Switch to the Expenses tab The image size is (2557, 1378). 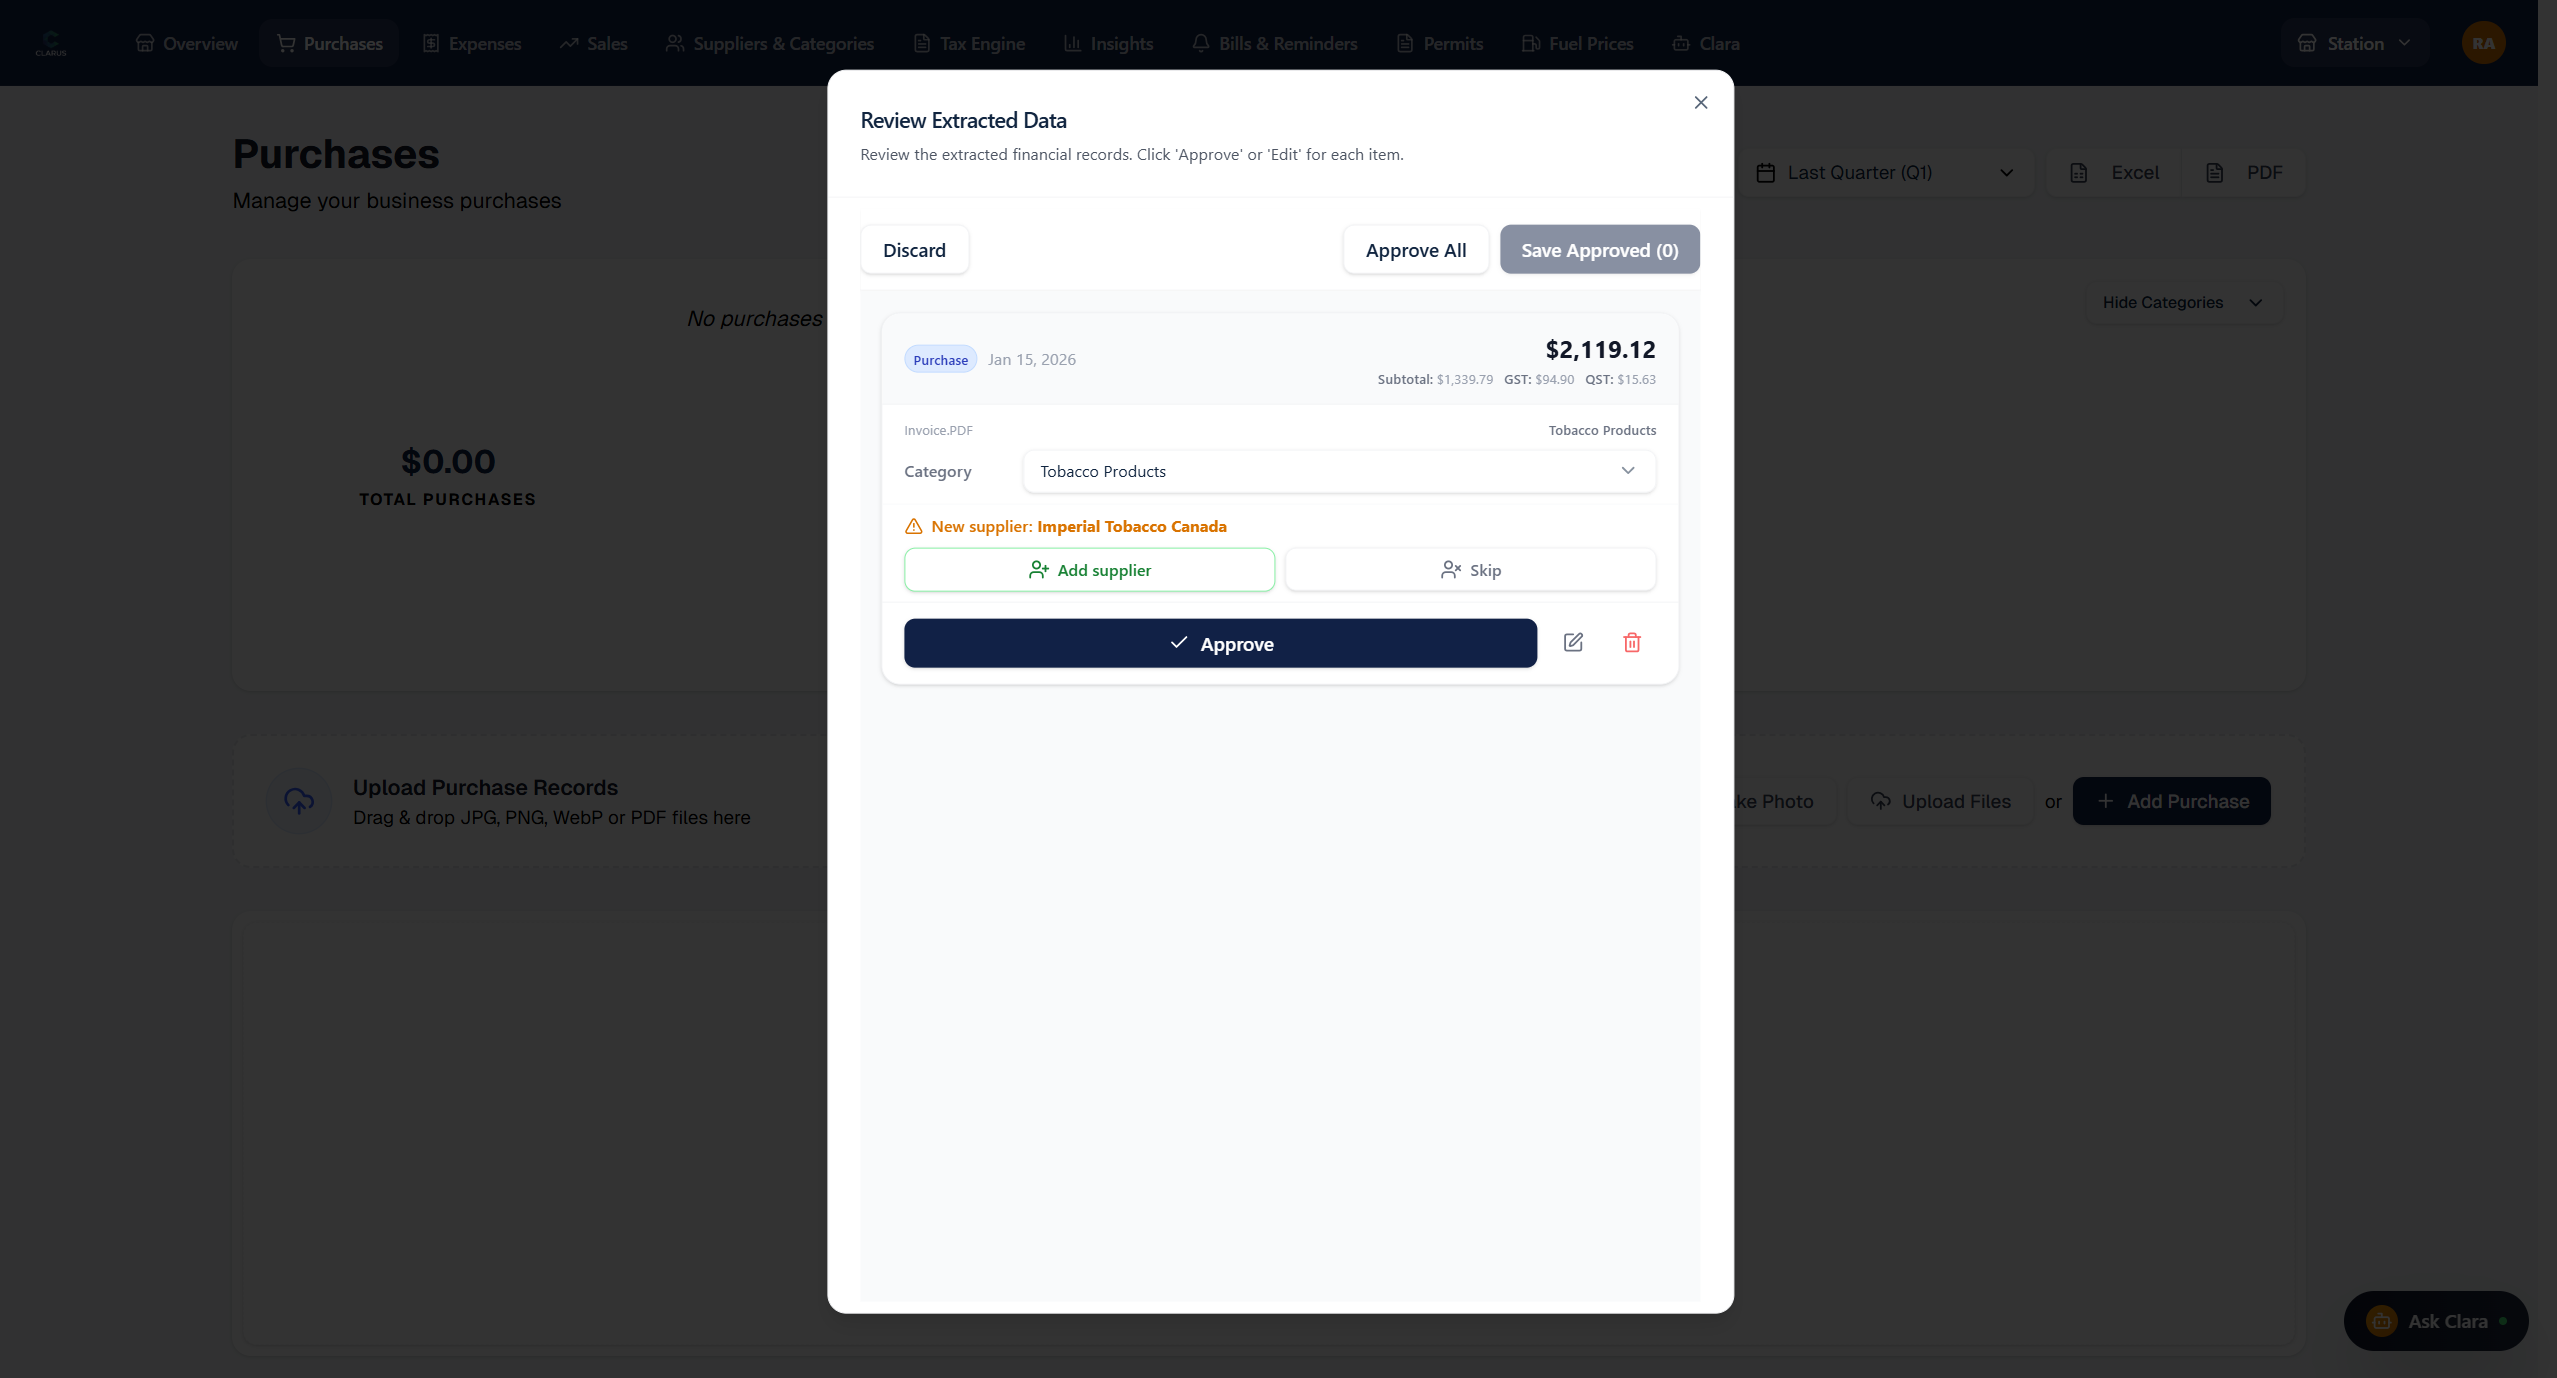coord(472,44)
